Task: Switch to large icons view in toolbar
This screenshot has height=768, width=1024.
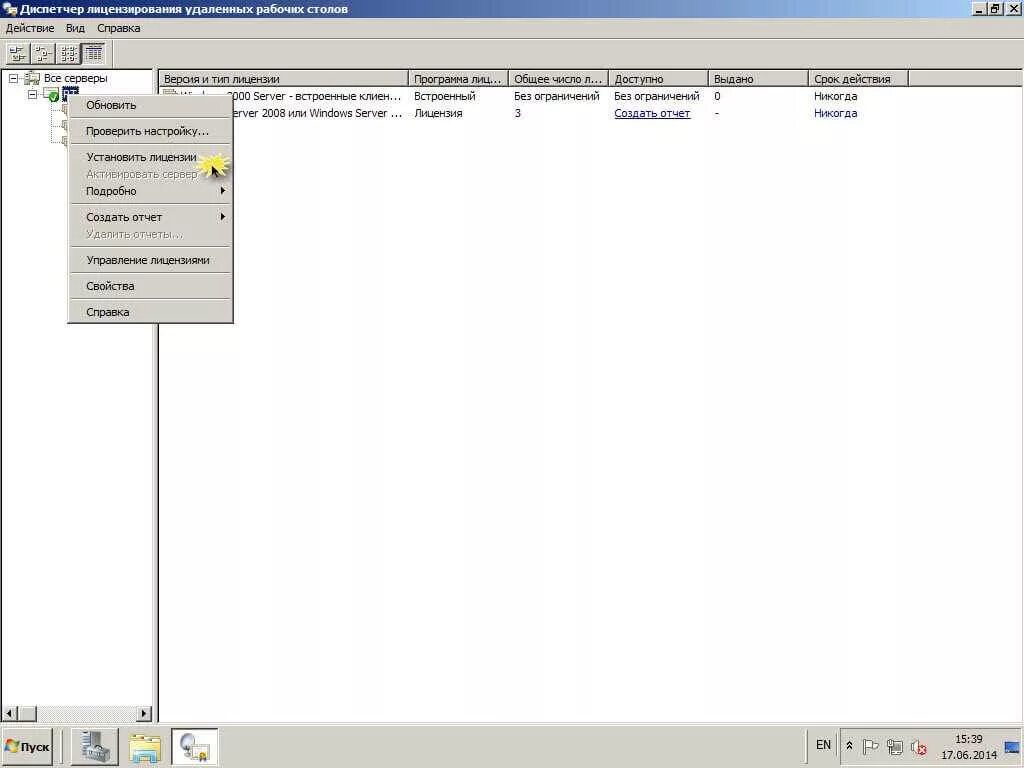Action: point(17,53)
